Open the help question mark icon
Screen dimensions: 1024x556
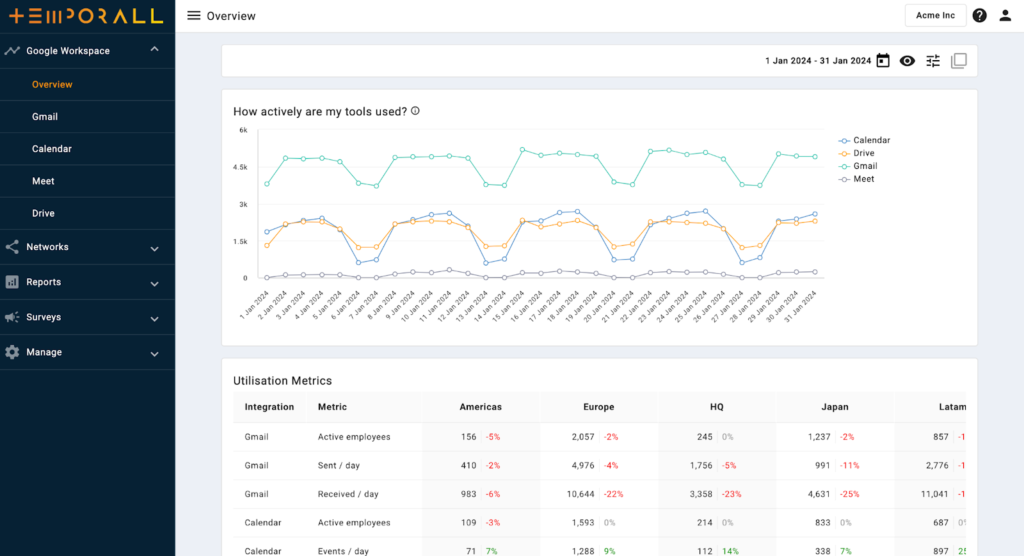[979, 16]
